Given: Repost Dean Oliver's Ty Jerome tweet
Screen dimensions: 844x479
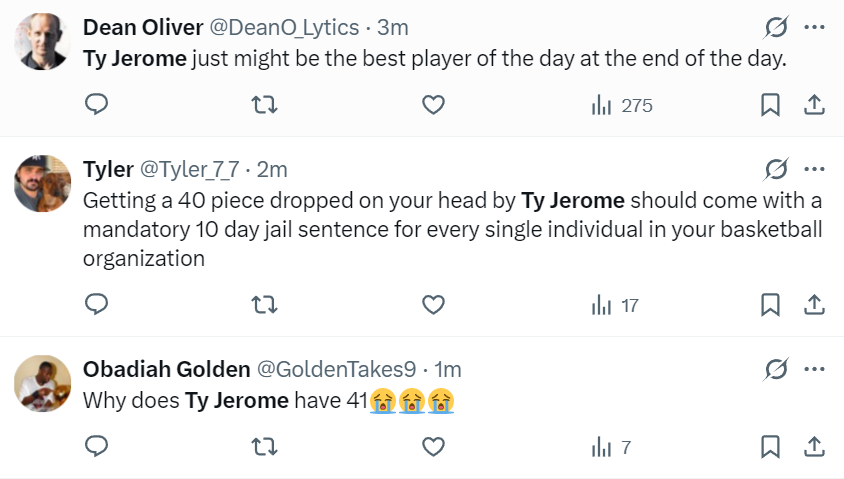Looking at the screenshot, I should pyautogui.click(x=265, y=104).
